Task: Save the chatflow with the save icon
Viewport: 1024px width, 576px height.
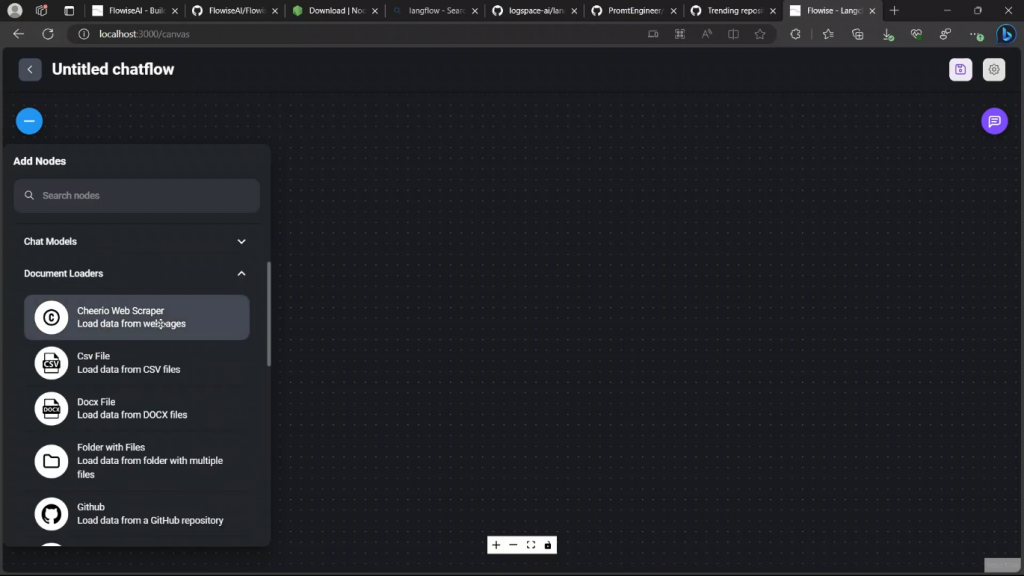Action: click(x=960, y=69)
